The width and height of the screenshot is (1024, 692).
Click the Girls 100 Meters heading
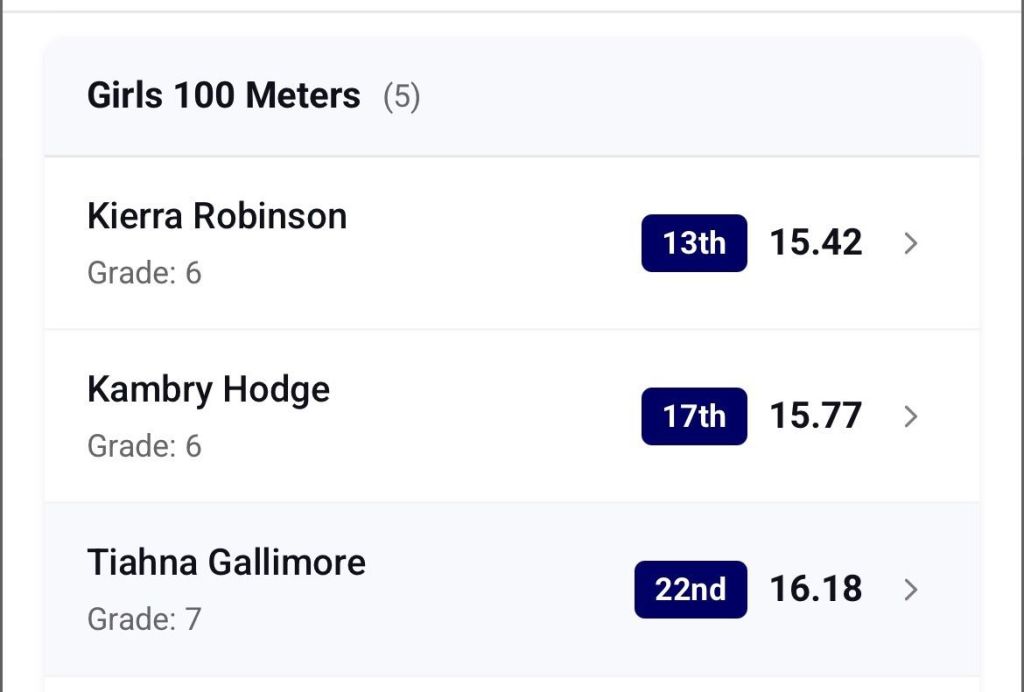223,96
